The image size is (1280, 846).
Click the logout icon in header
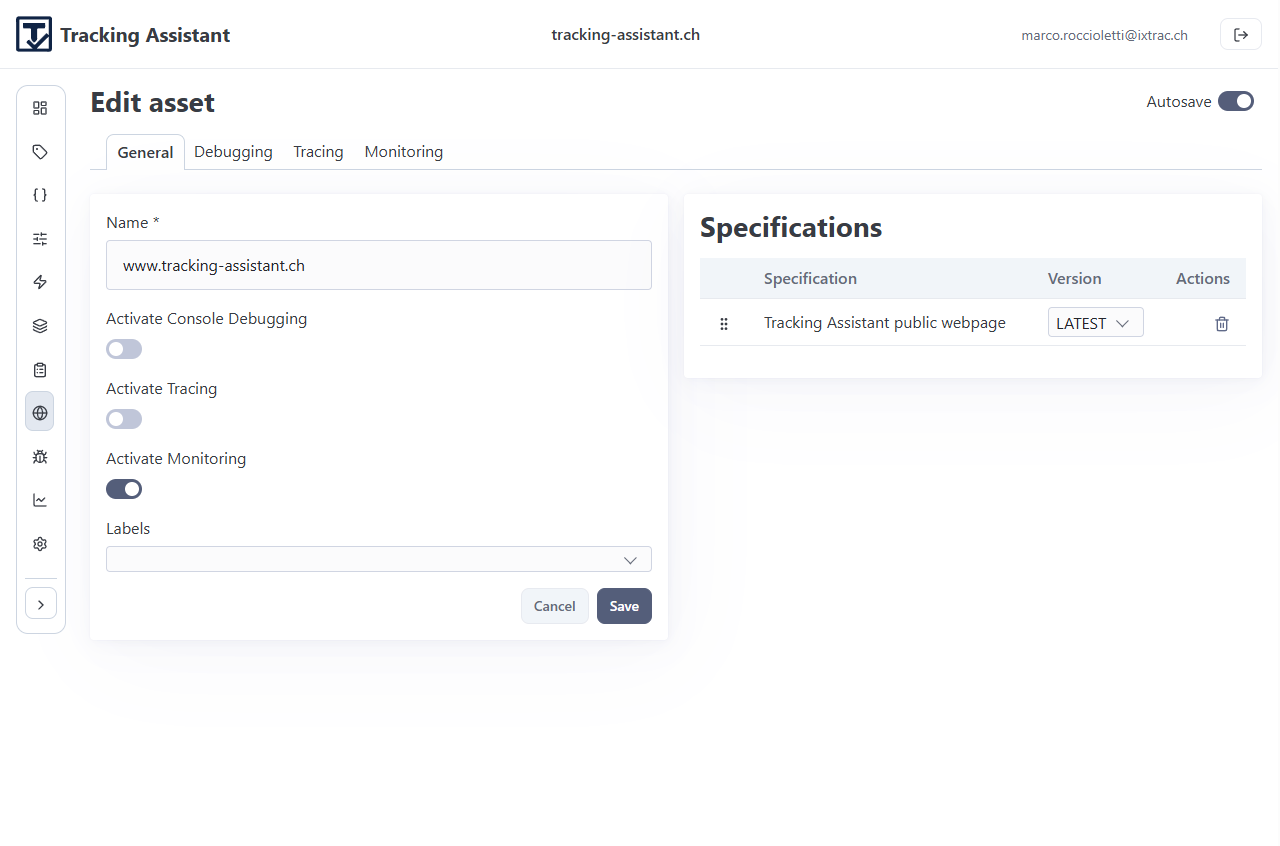coord(1240,35)
